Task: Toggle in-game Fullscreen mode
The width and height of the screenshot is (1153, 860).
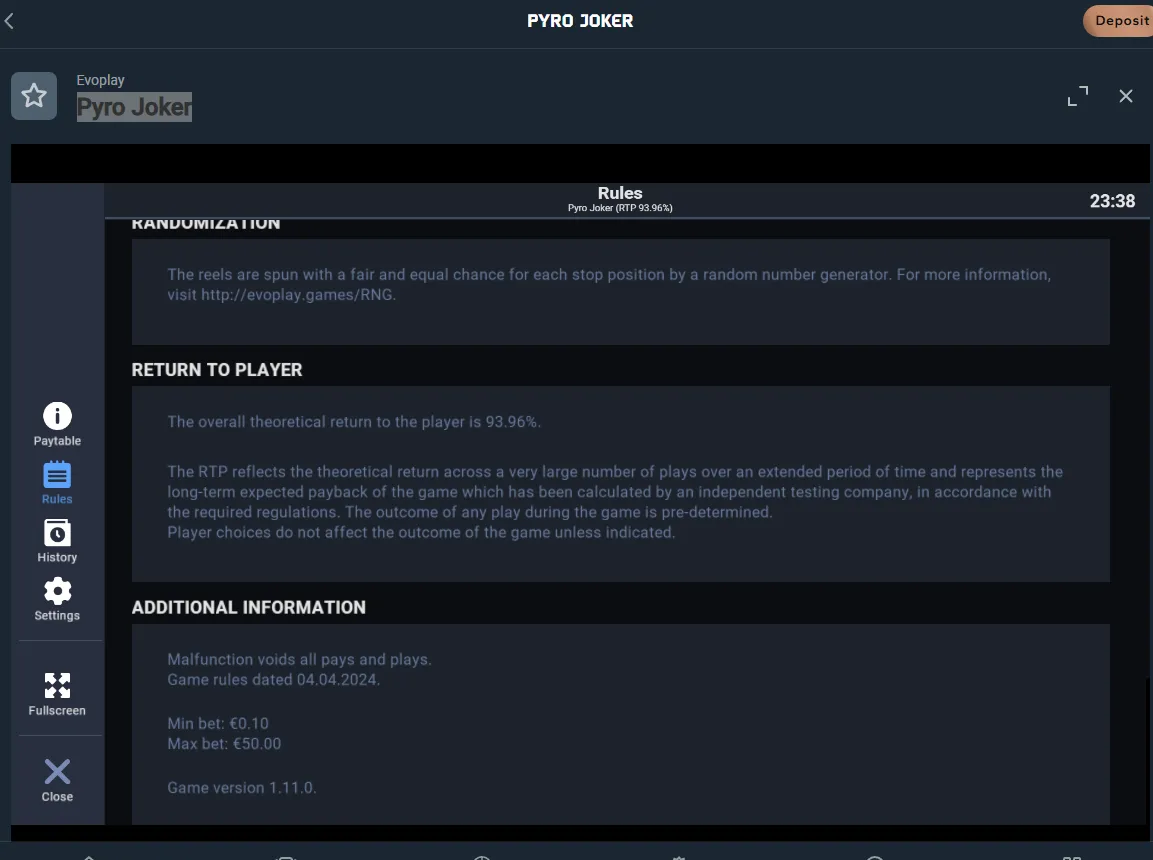Action: click(57, 694)
